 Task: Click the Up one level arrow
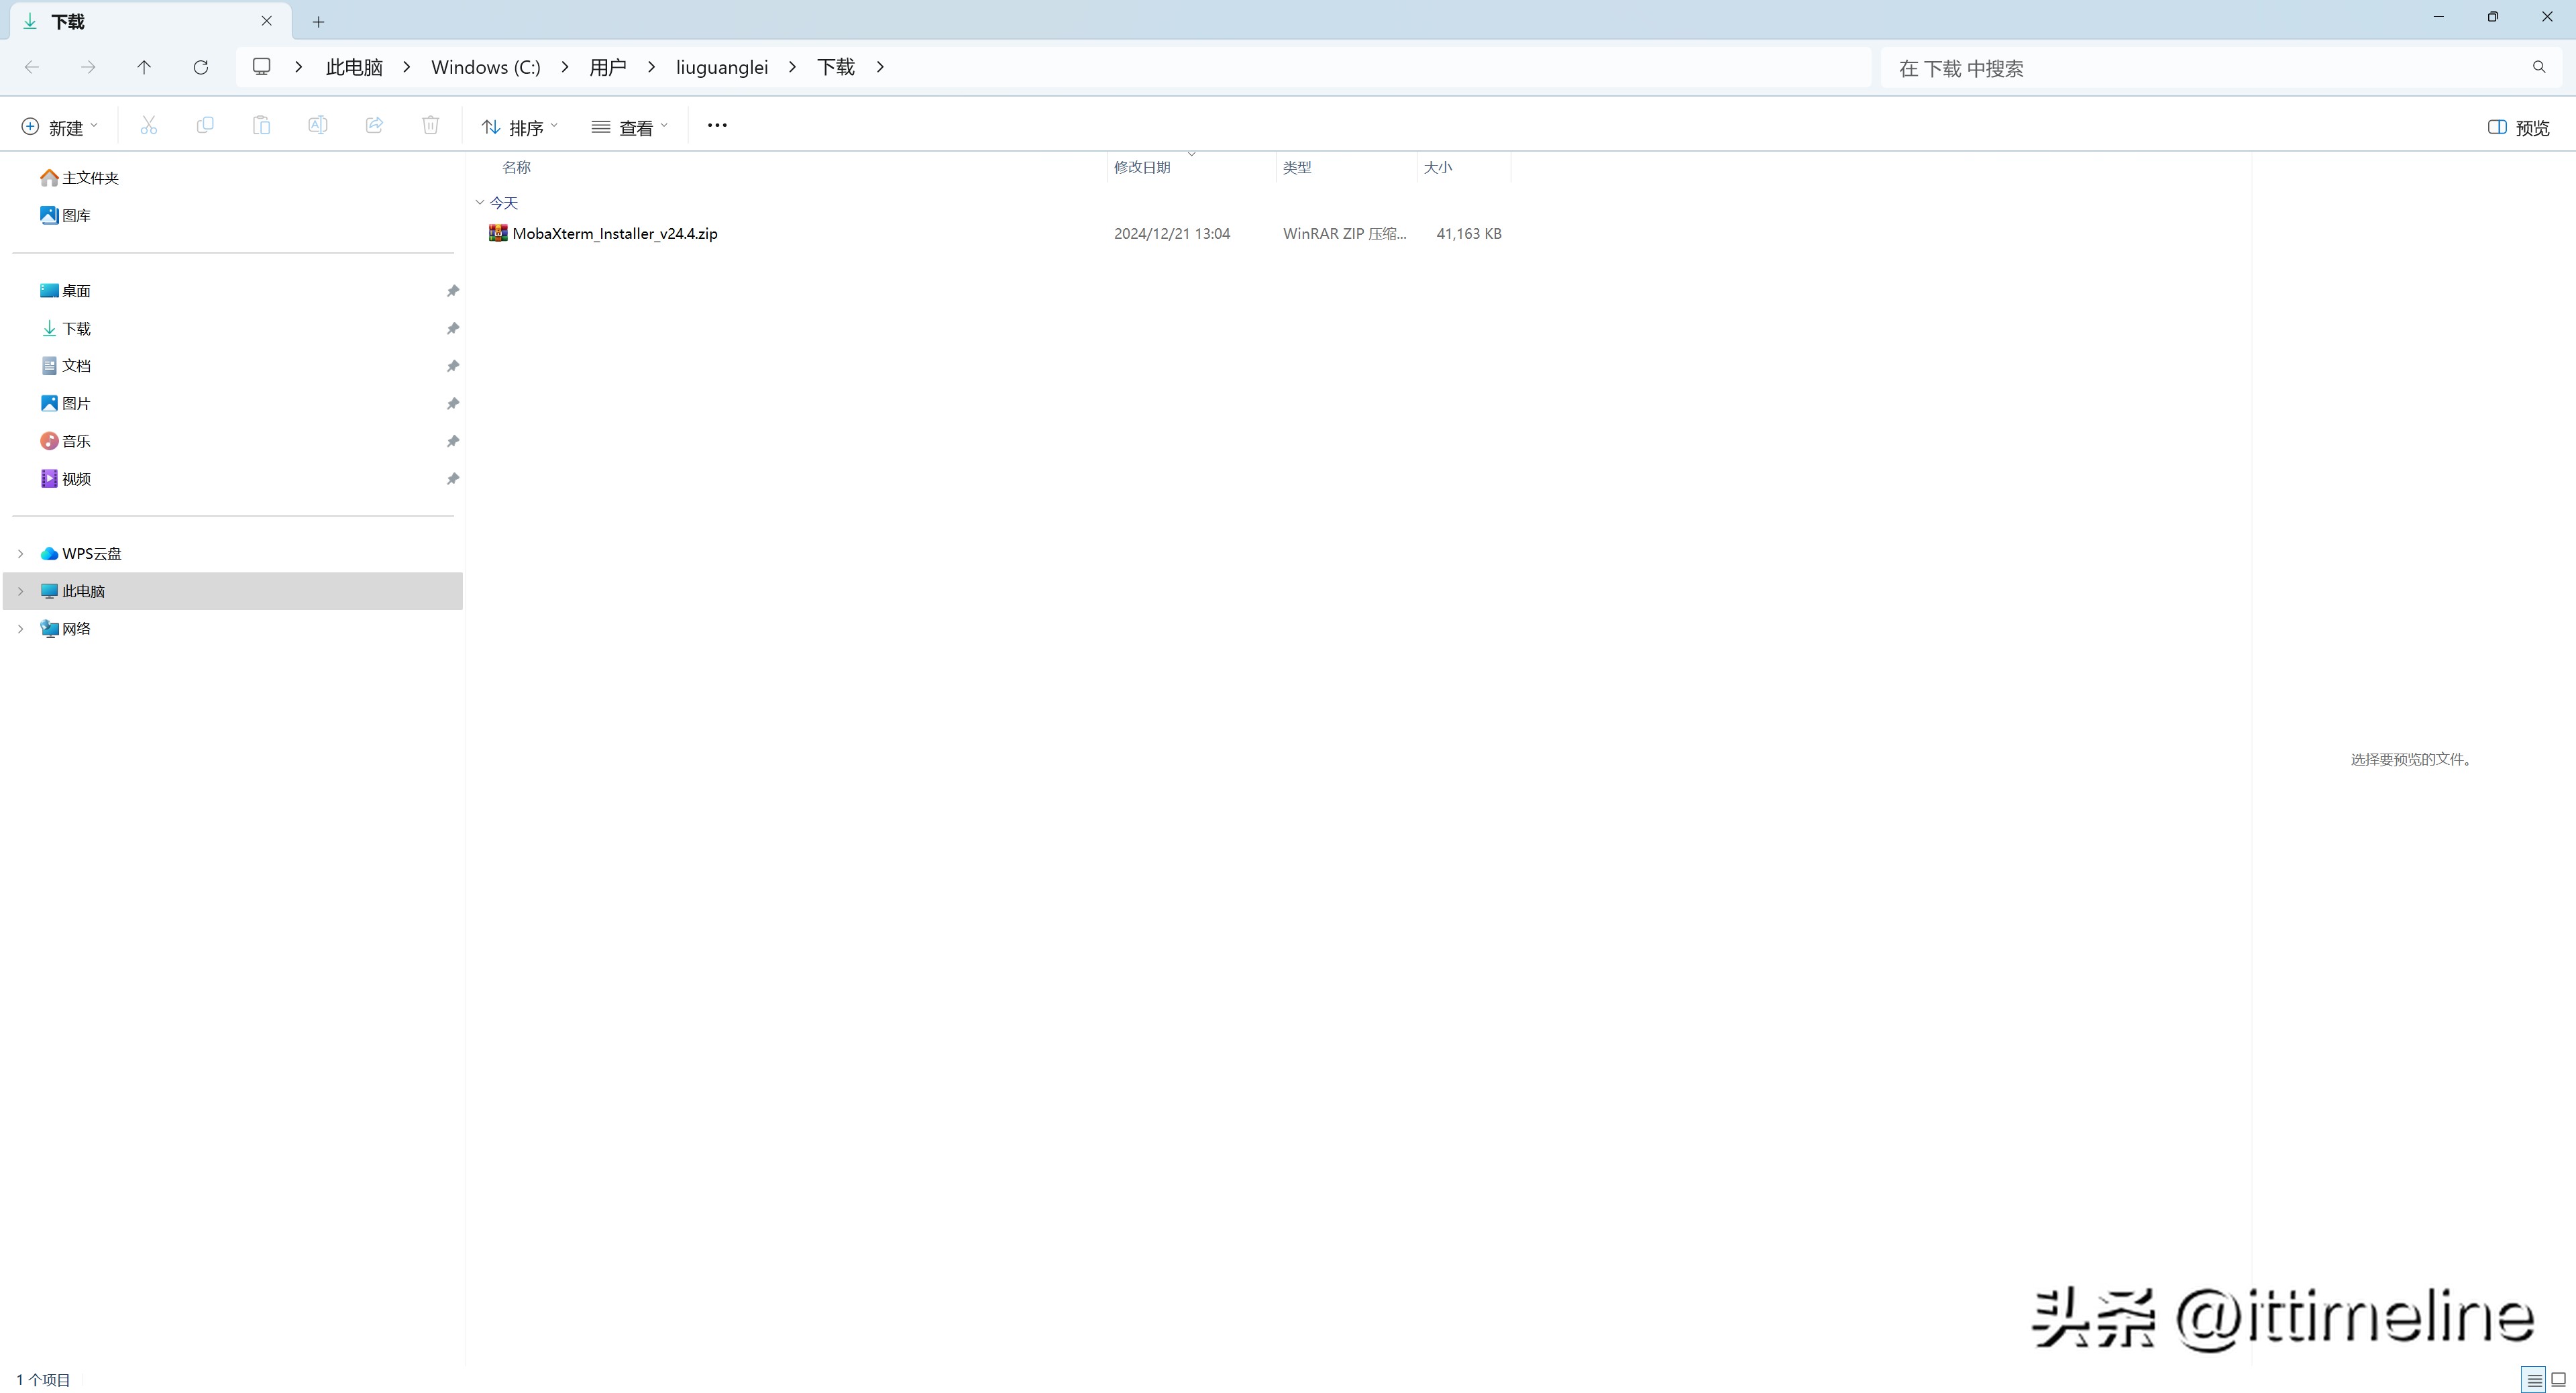144,67
